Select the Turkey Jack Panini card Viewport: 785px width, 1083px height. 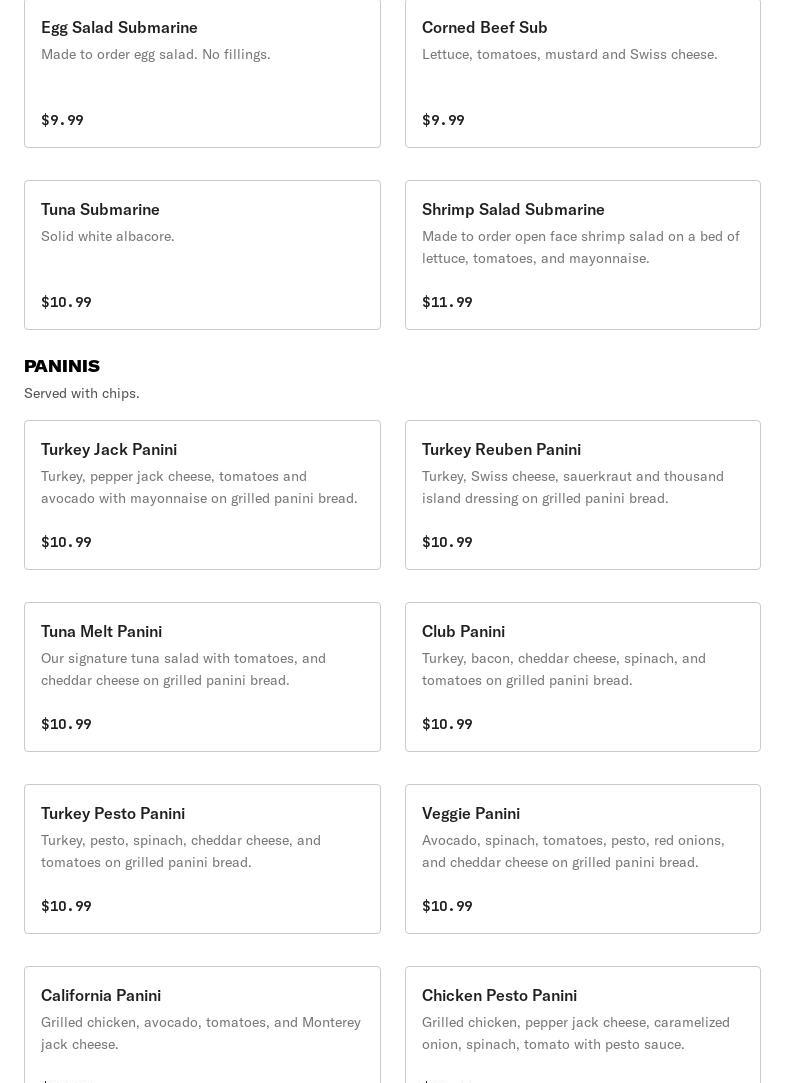tap(202, 495)
